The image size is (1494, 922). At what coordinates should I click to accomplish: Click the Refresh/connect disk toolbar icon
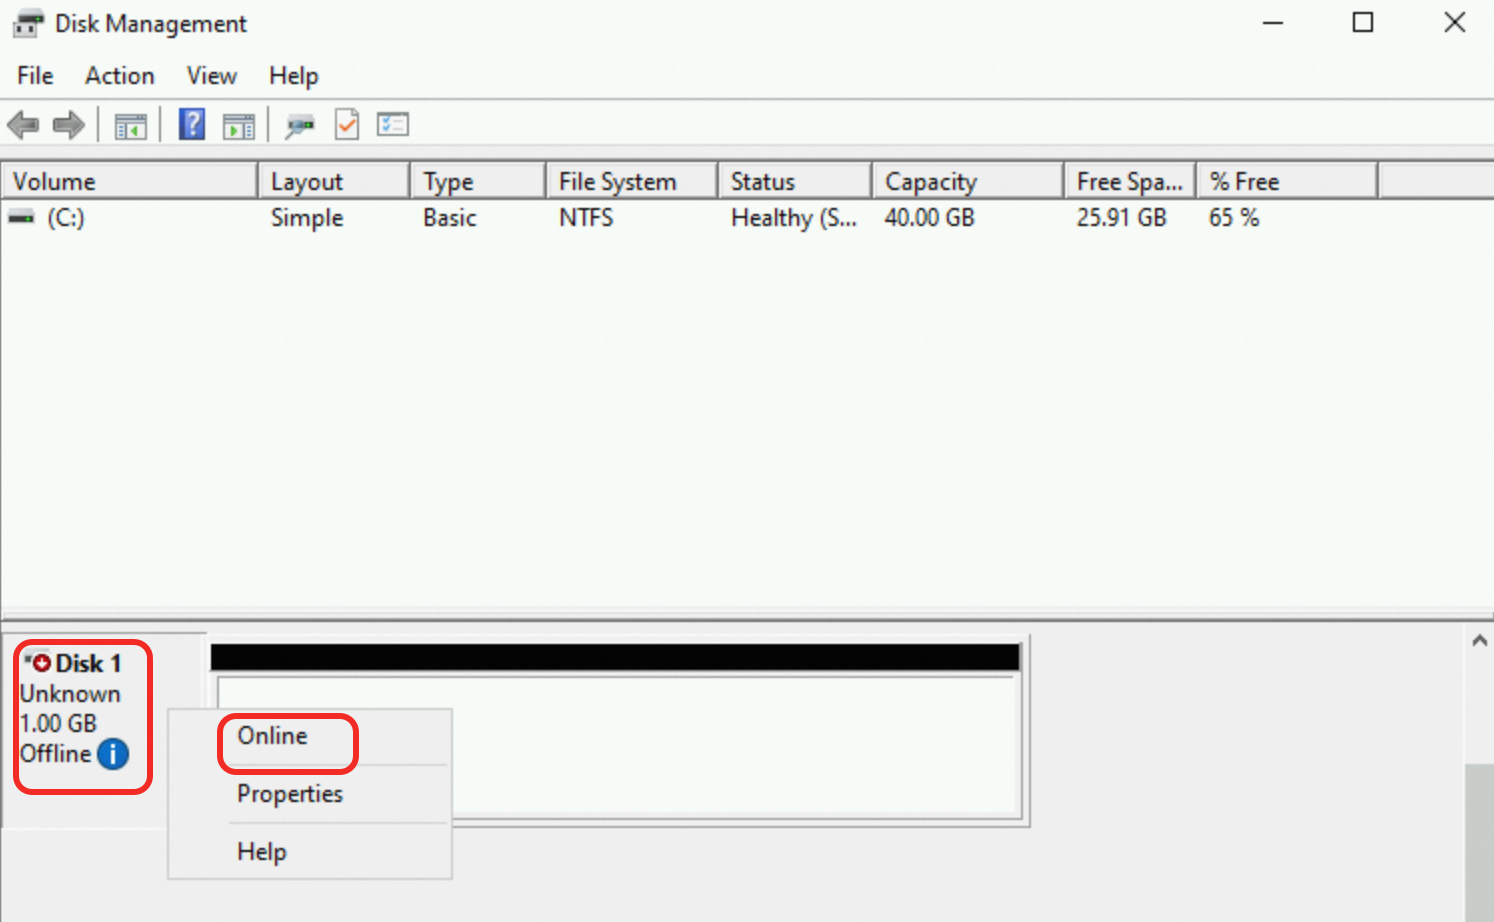(300, 126)
